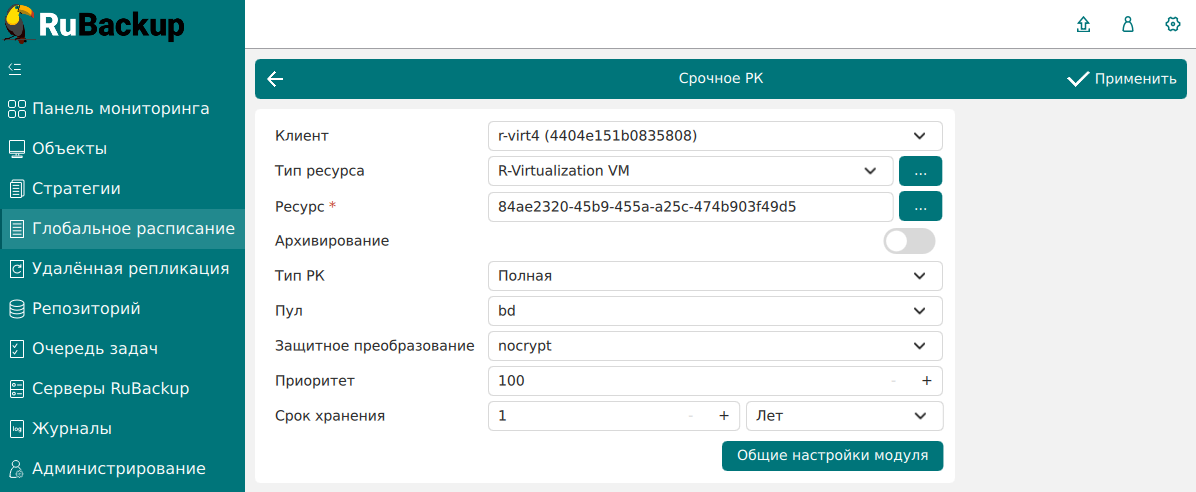1196x492 pixels.
Task: Click the Remote replication icon
Action: (x=16, y=269)
